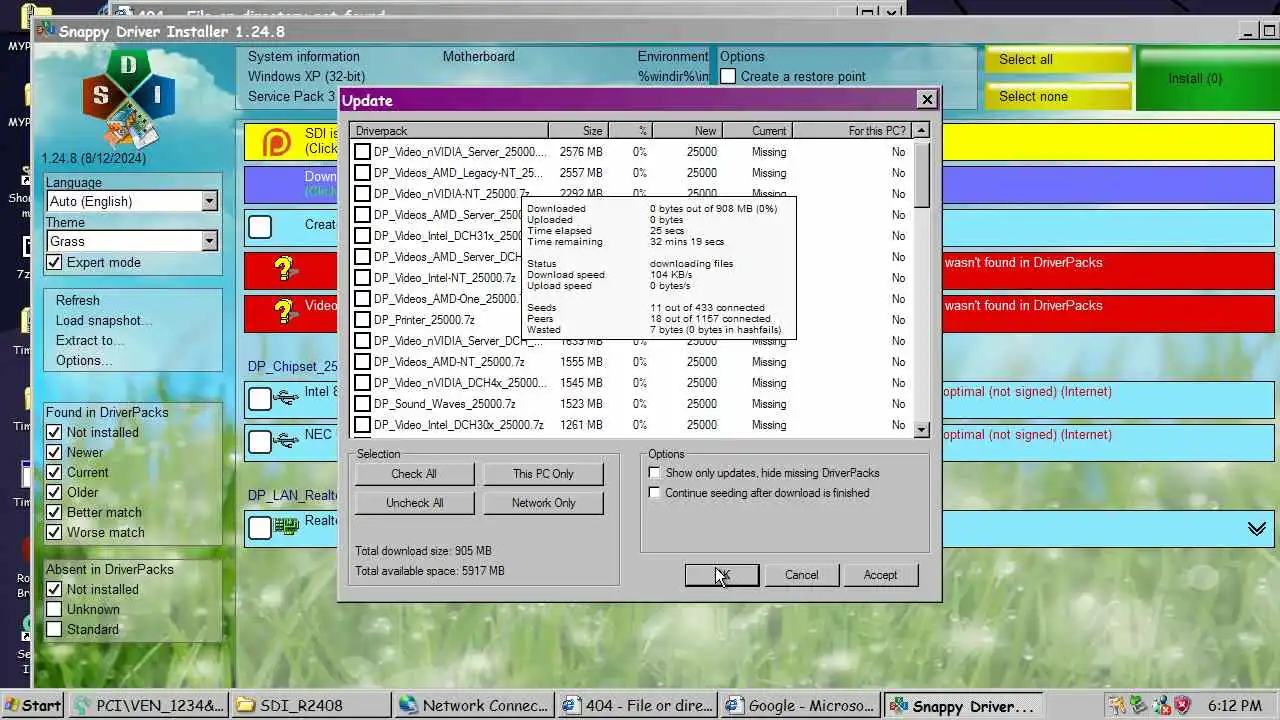Sort the update list by the New column
The image size is (1280, 720).
[x=687, y=131]
